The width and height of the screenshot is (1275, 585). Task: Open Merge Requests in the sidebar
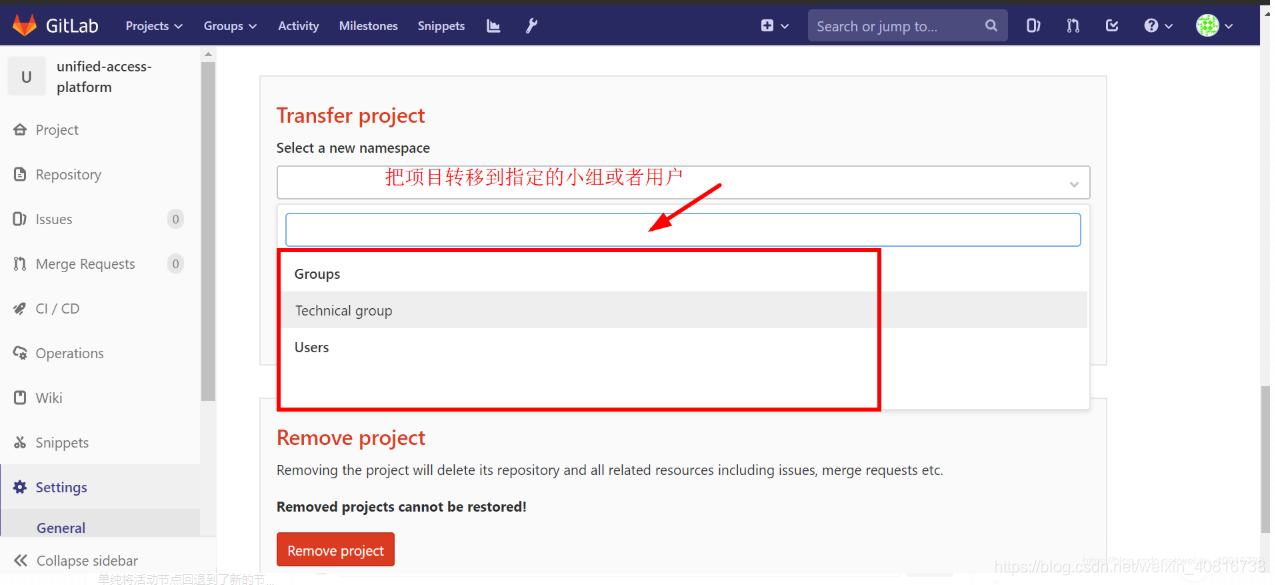point(85,264)
